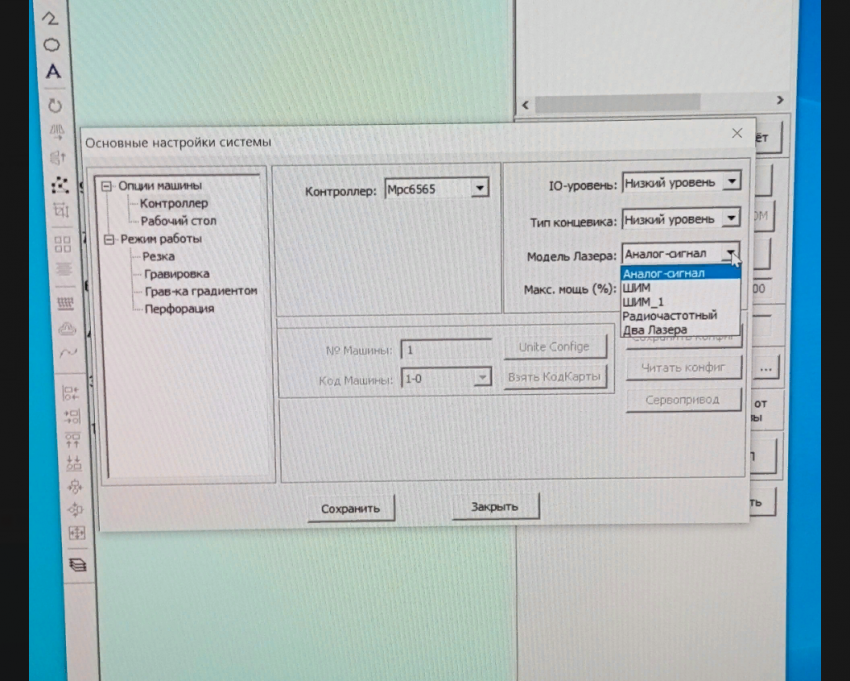
Task: Select Гравировка in the settings tree
Action: [x=176, y=273]
